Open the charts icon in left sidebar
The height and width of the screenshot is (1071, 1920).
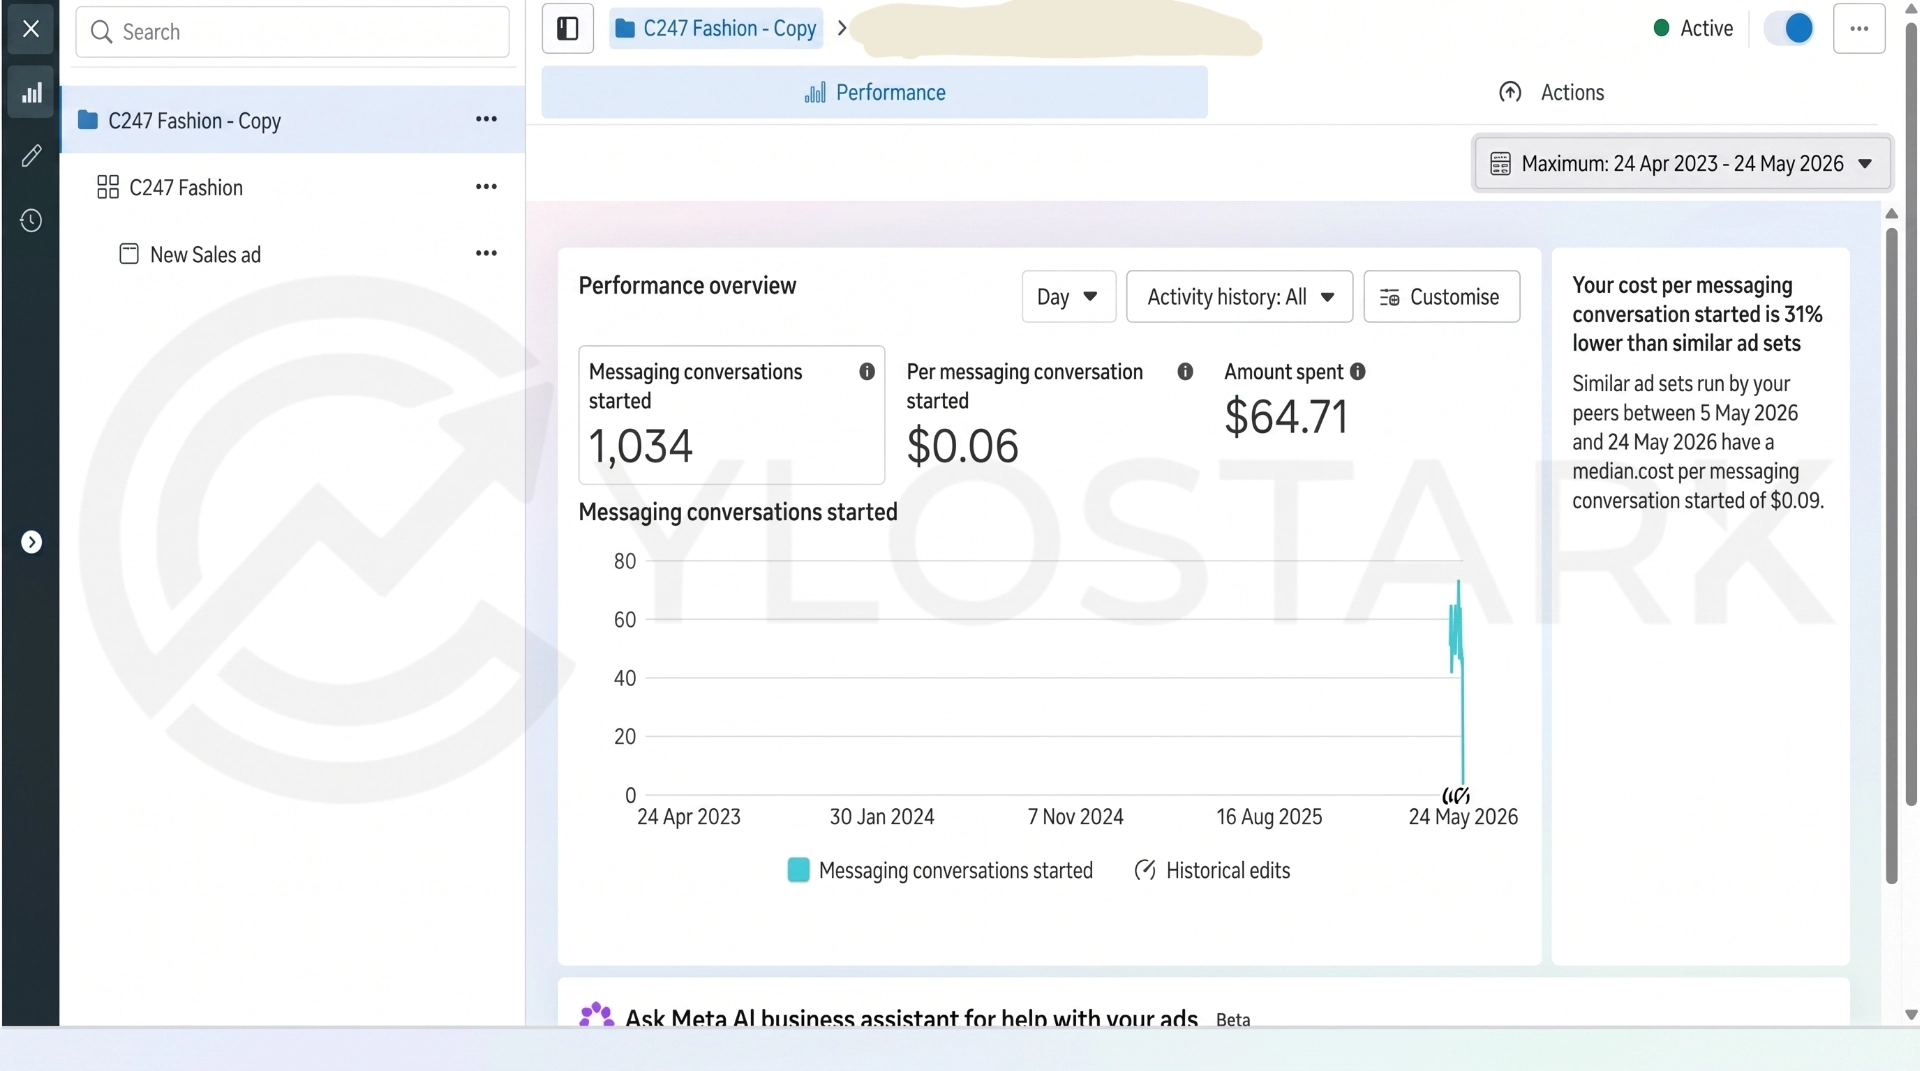click(31, 93)
